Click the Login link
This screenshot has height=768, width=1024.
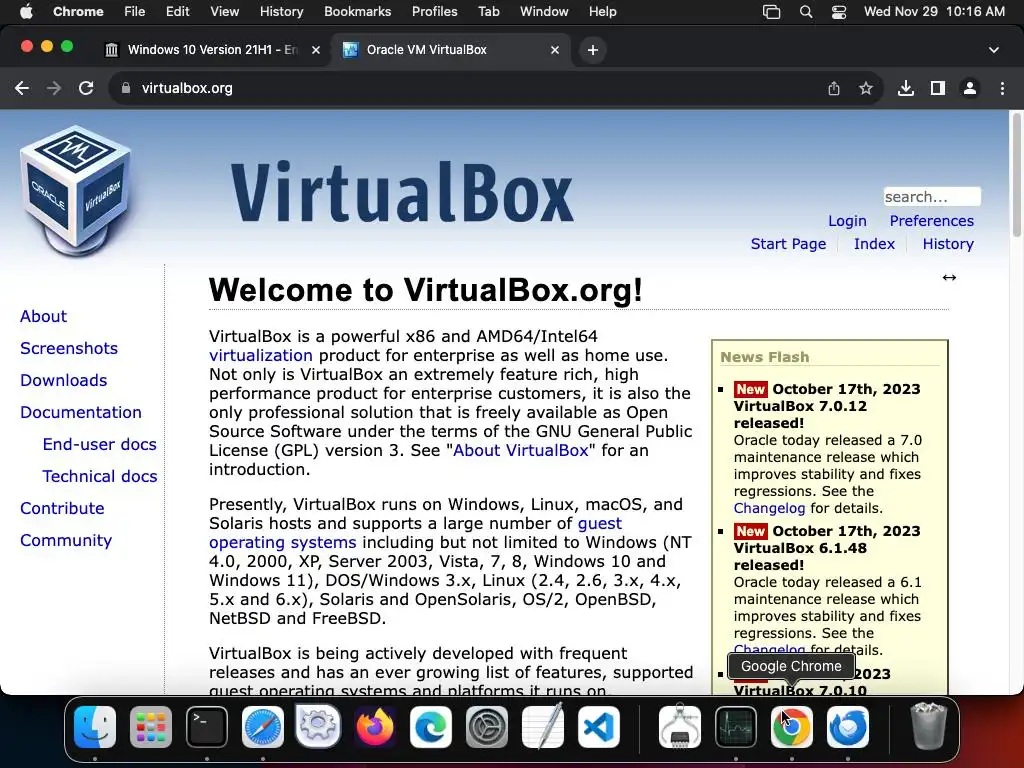847,221
